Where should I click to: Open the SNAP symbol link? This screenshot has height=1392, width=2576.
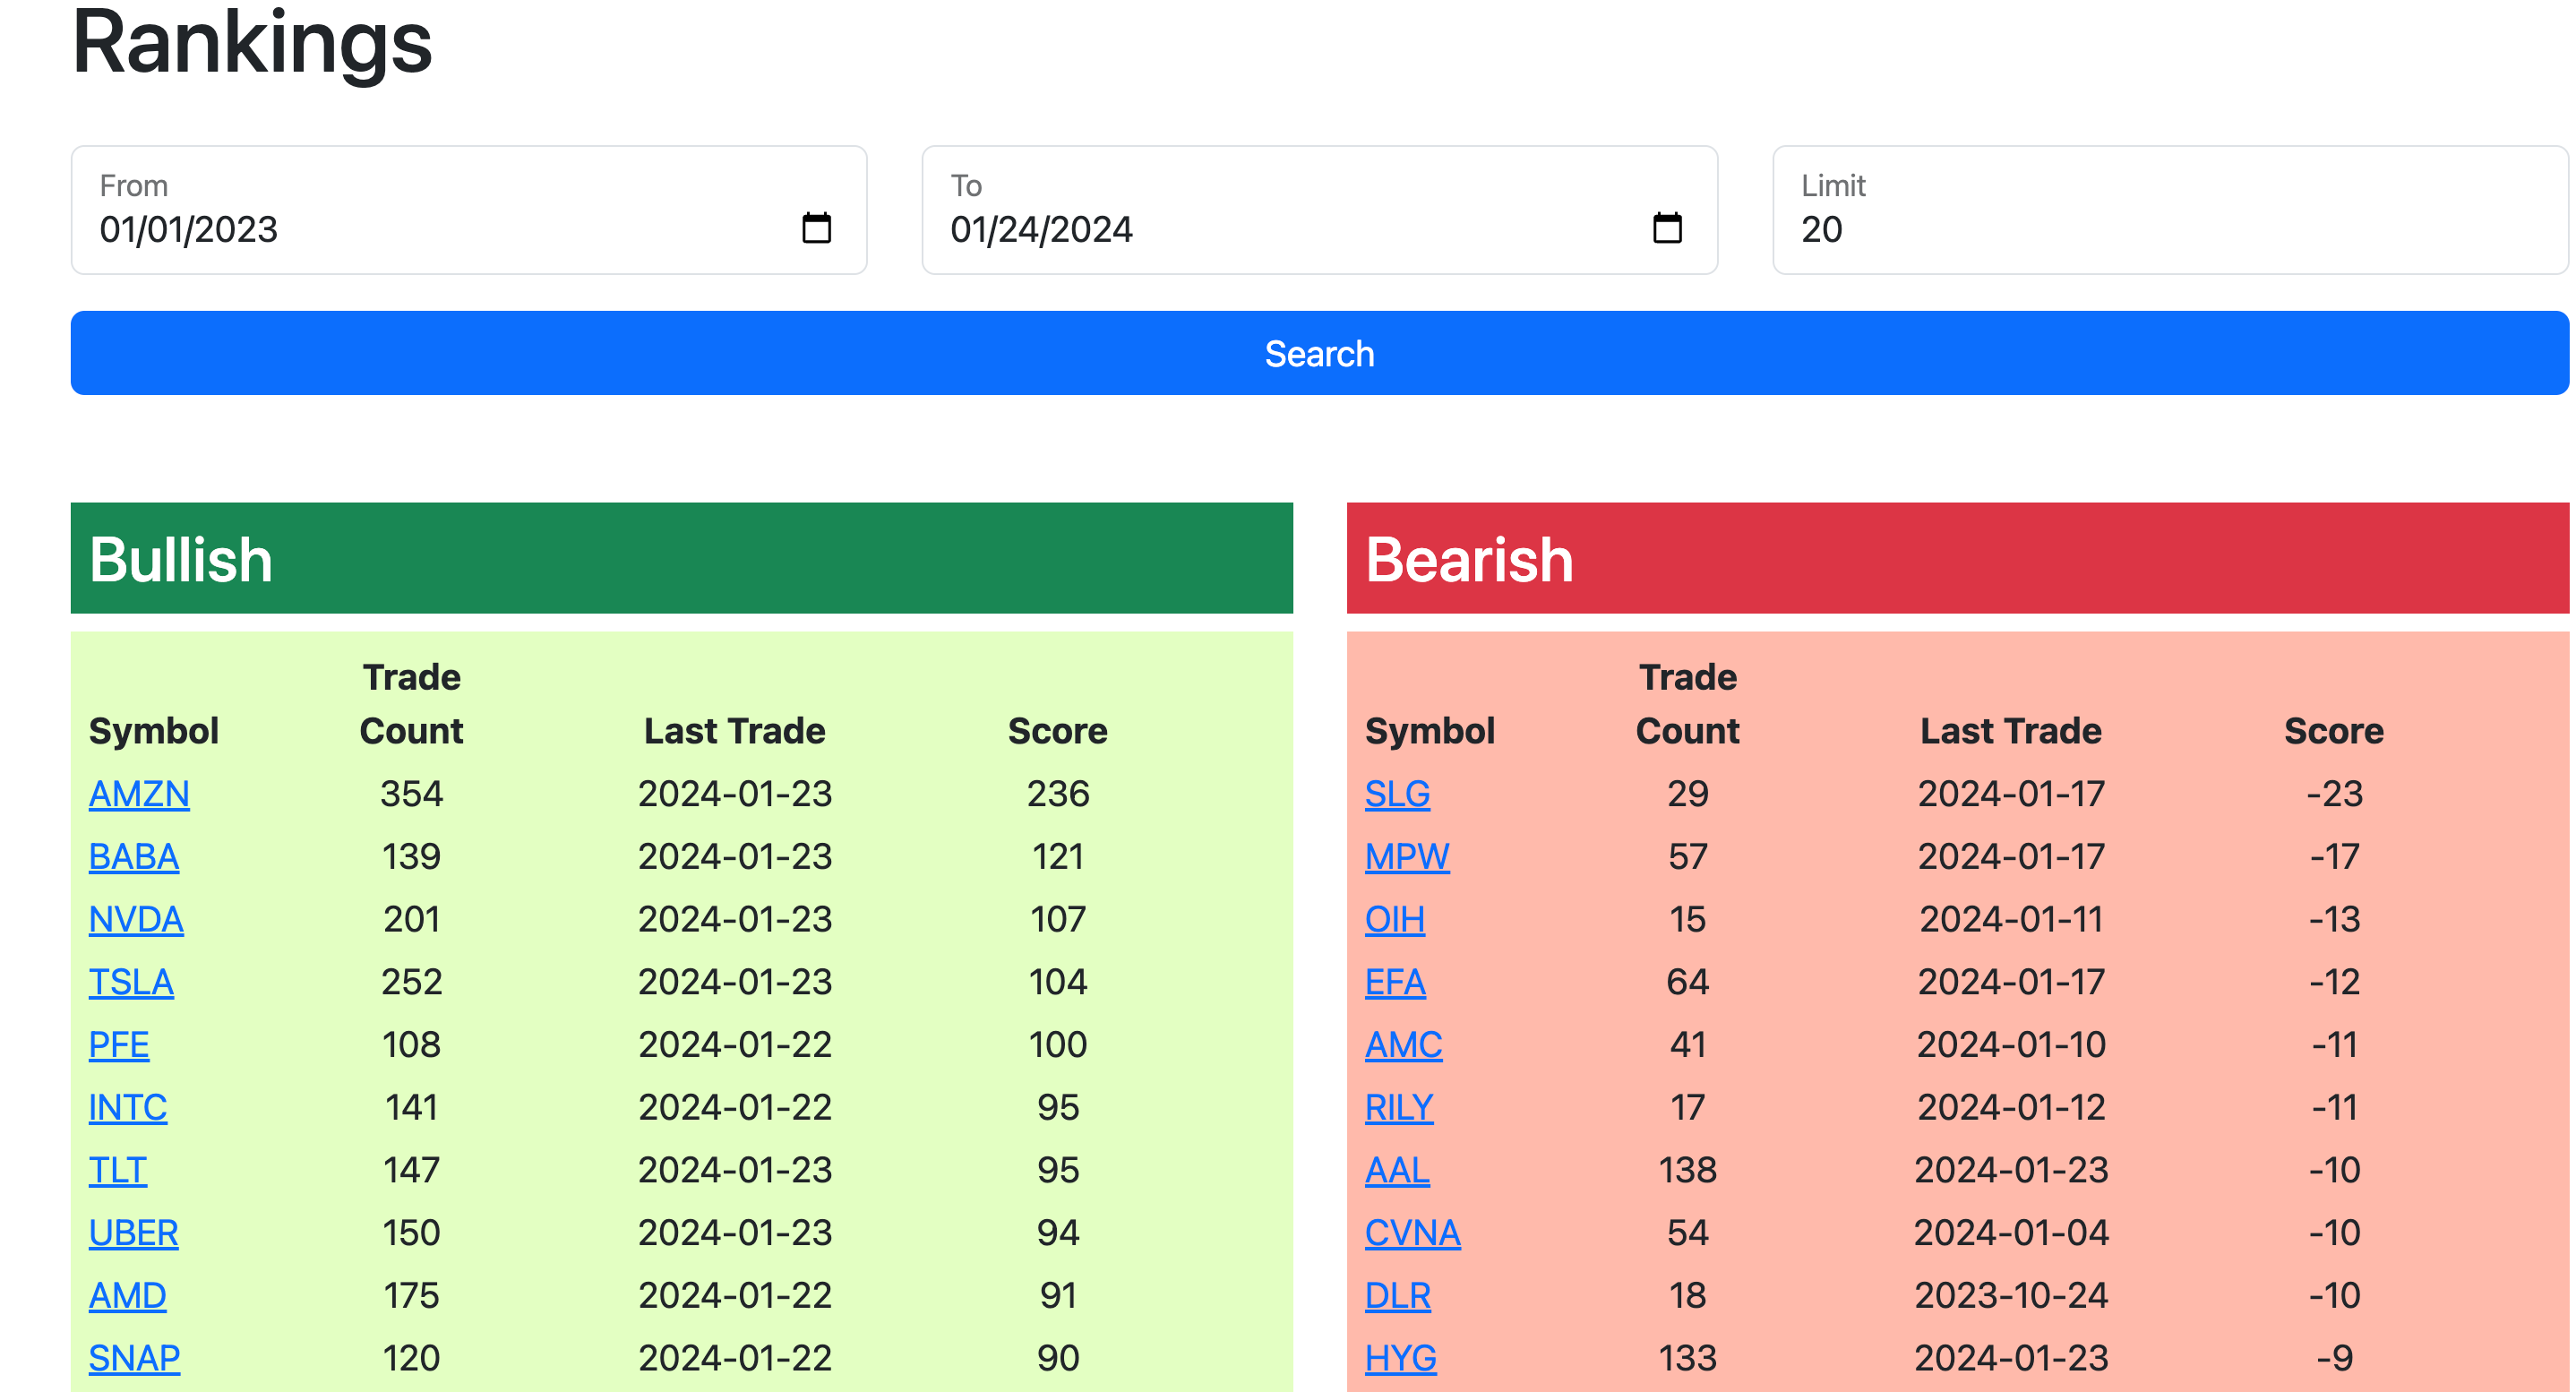(135, 1358)
